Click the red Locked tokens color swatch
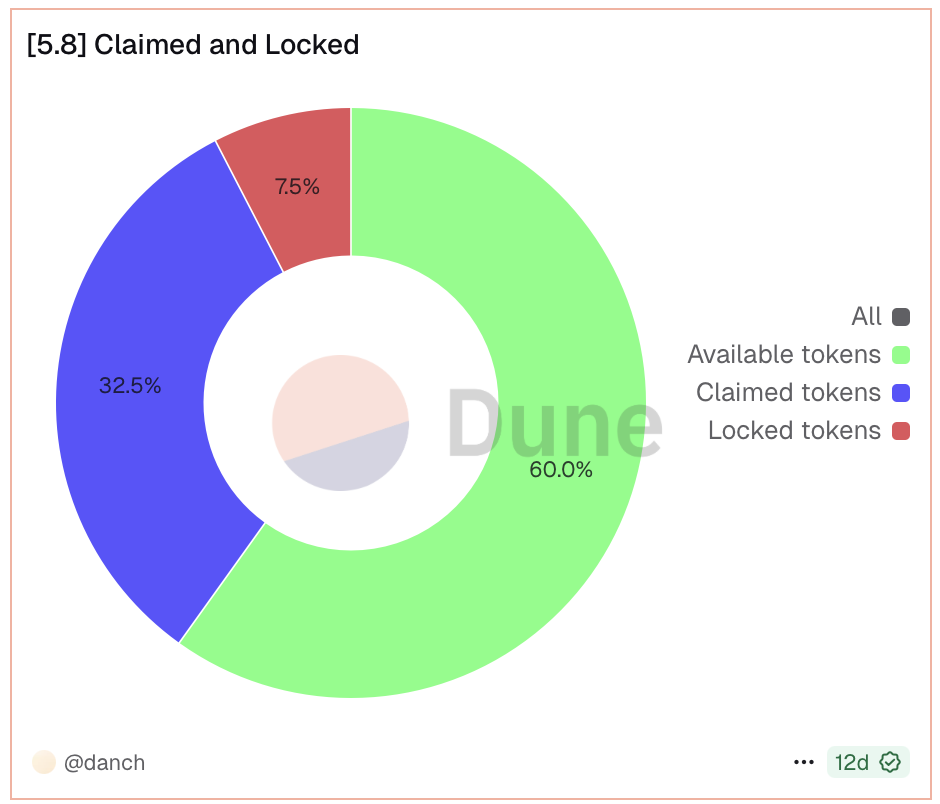This screenshot has height=804, width=940. pyautogui.click(x=900, y=430)
